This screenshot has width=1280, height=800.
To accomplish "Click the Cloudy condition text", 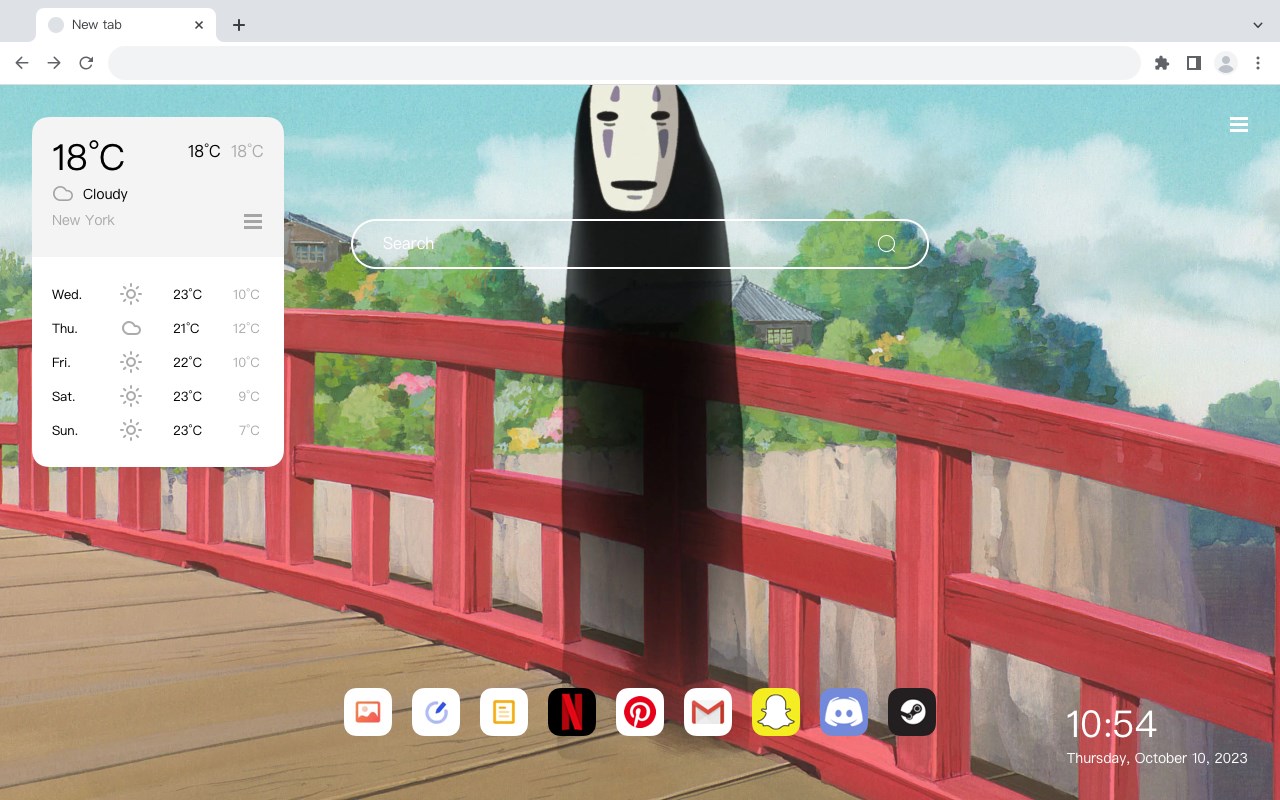I will tap(105, 194).
